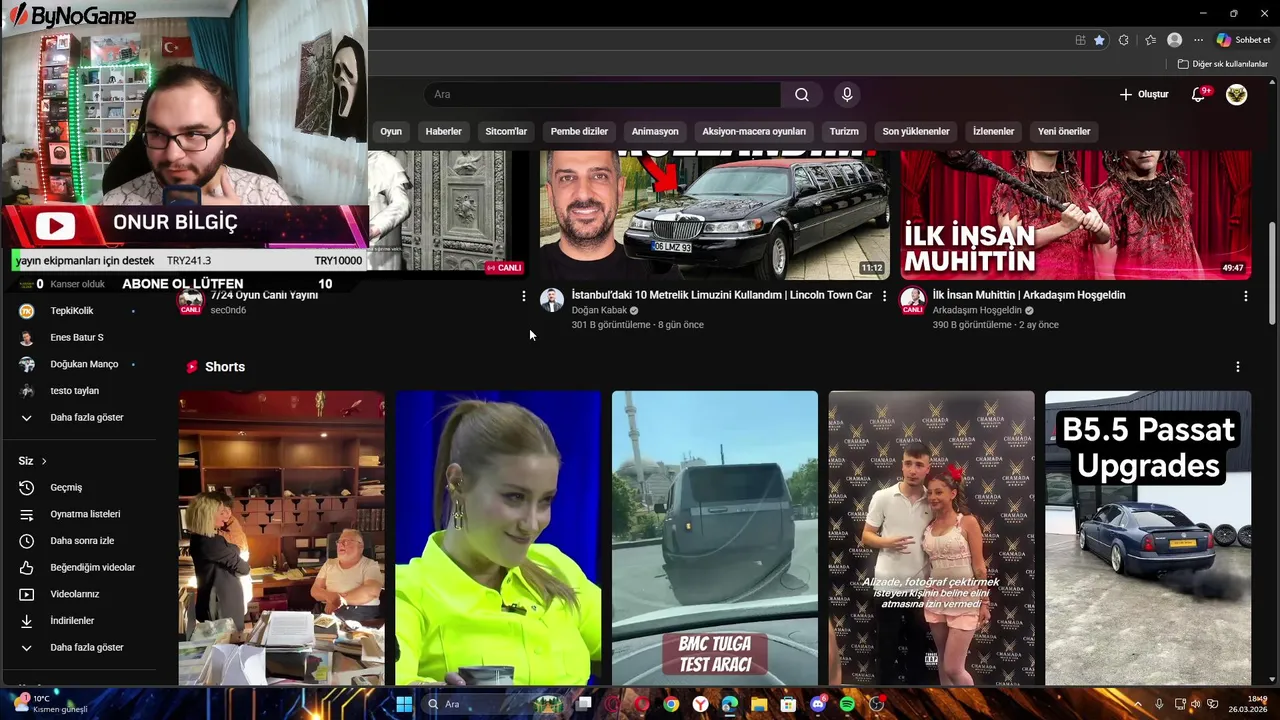Play the BMC Tulga test aracı short
This screenshot has height=720, width=1280.
tap(714, 538)
